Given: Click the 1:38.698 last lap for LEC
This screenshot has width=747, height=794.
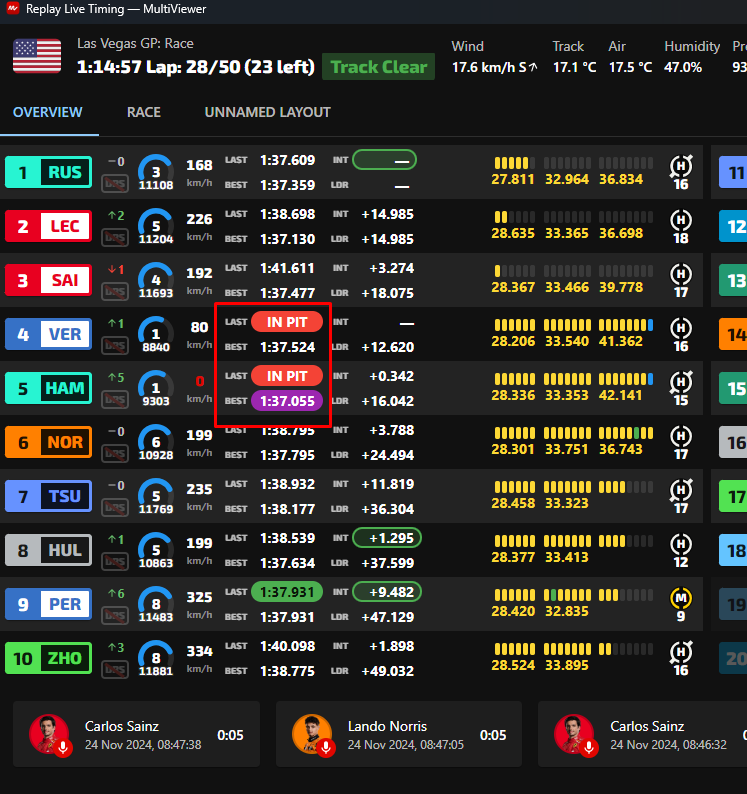Looking at the screenshot, I should [x=287, y=214].
